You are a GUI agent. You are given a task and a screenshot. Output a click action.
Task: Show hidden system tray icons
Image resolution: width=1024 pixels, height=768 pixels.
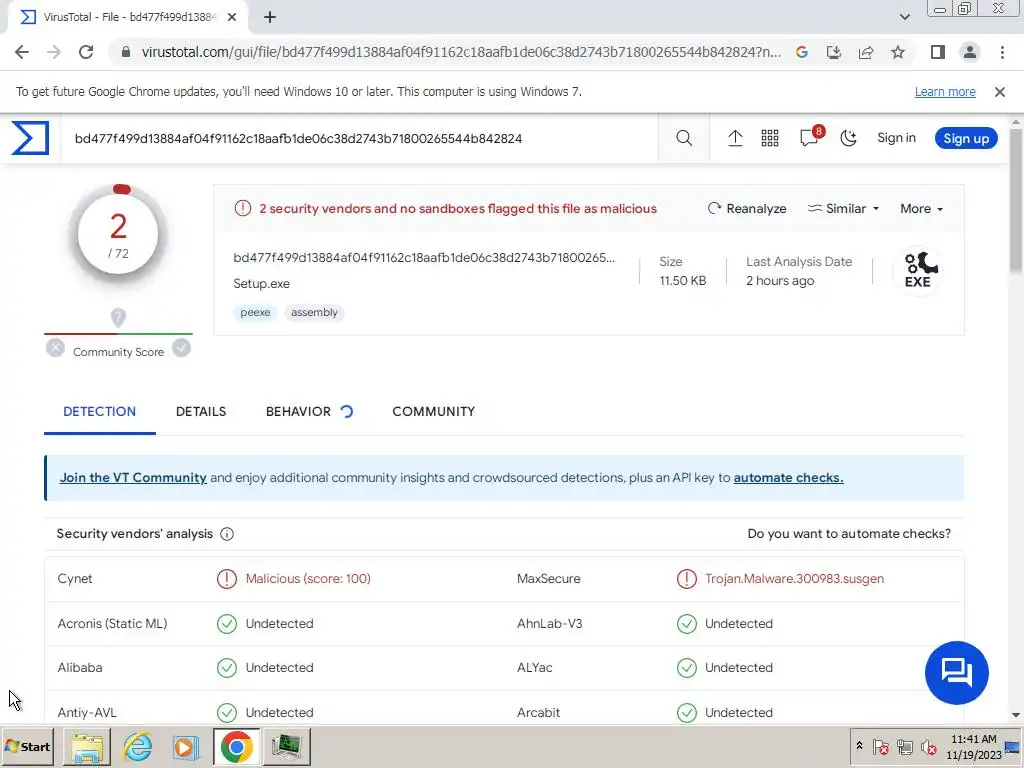point(859,746)
